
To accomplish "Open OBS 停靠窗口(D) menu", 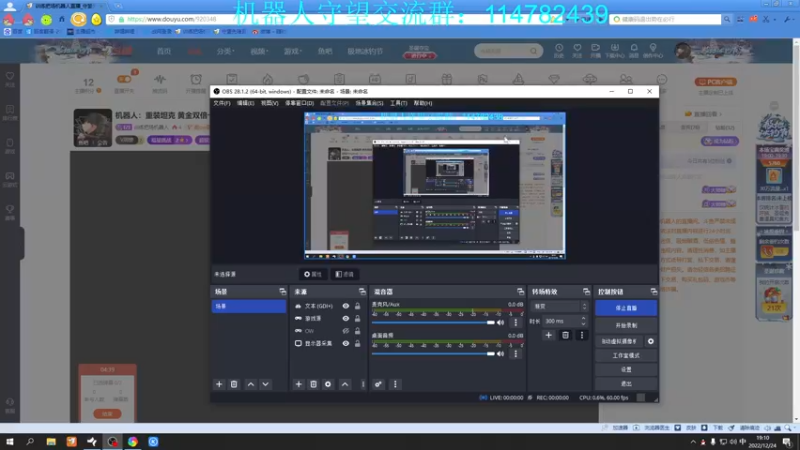I will pyautogui.click(x=299, y=103).
